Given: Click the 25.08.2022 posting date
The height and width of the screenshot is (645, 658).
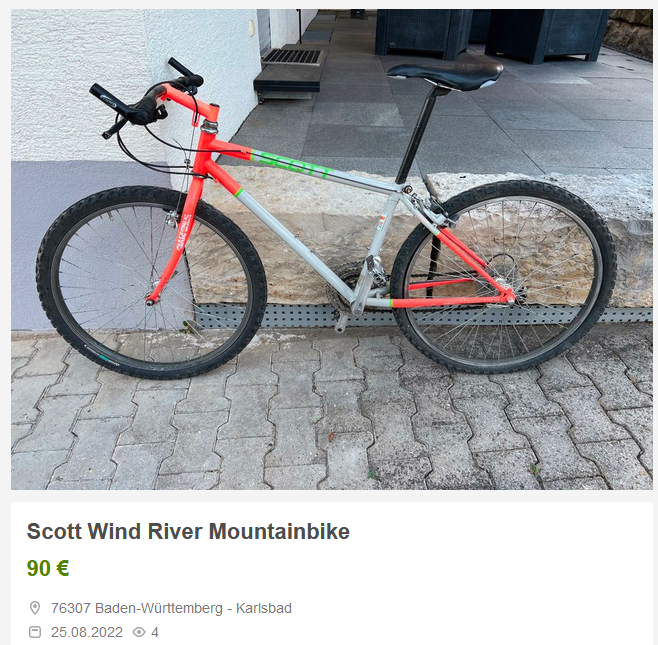Looking at the screenshot, I should click(87, 632).
